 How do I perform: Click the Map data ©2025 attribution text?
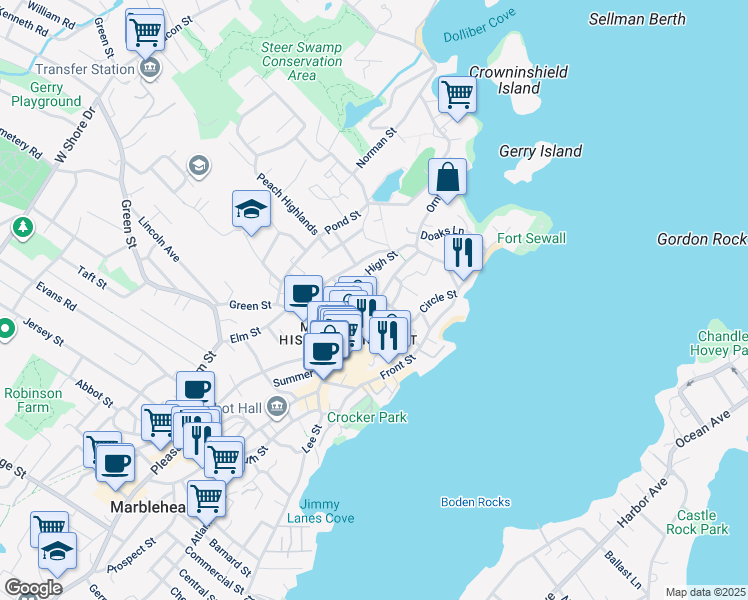705,593
